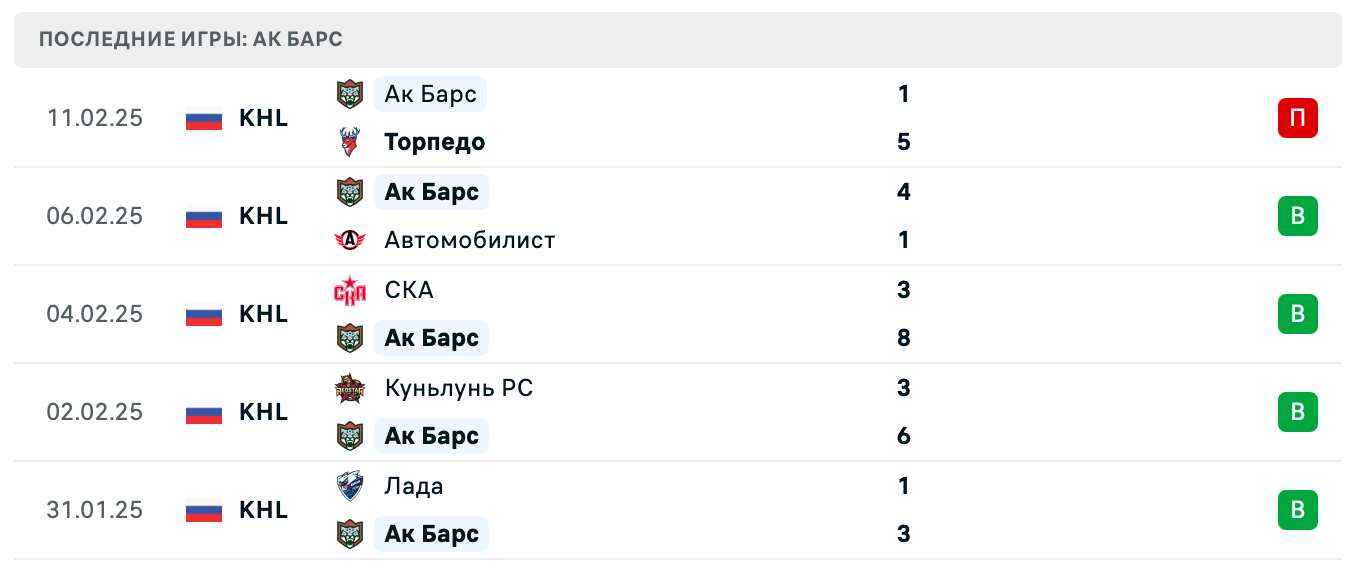Open the СКА team link

pos(409,290)
